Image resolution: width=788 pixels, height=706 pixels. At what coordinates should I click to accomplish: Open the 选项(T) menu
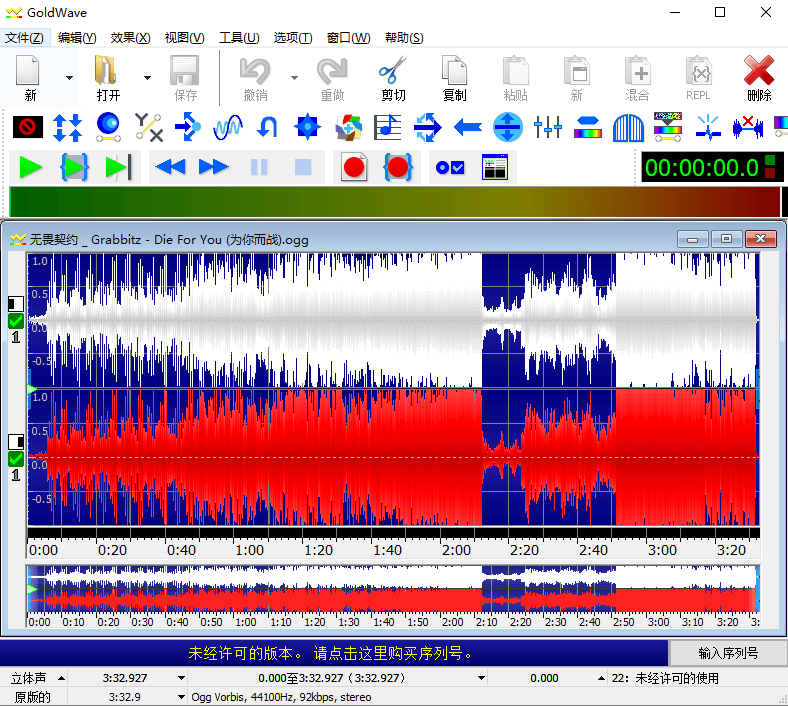point(293,38)
